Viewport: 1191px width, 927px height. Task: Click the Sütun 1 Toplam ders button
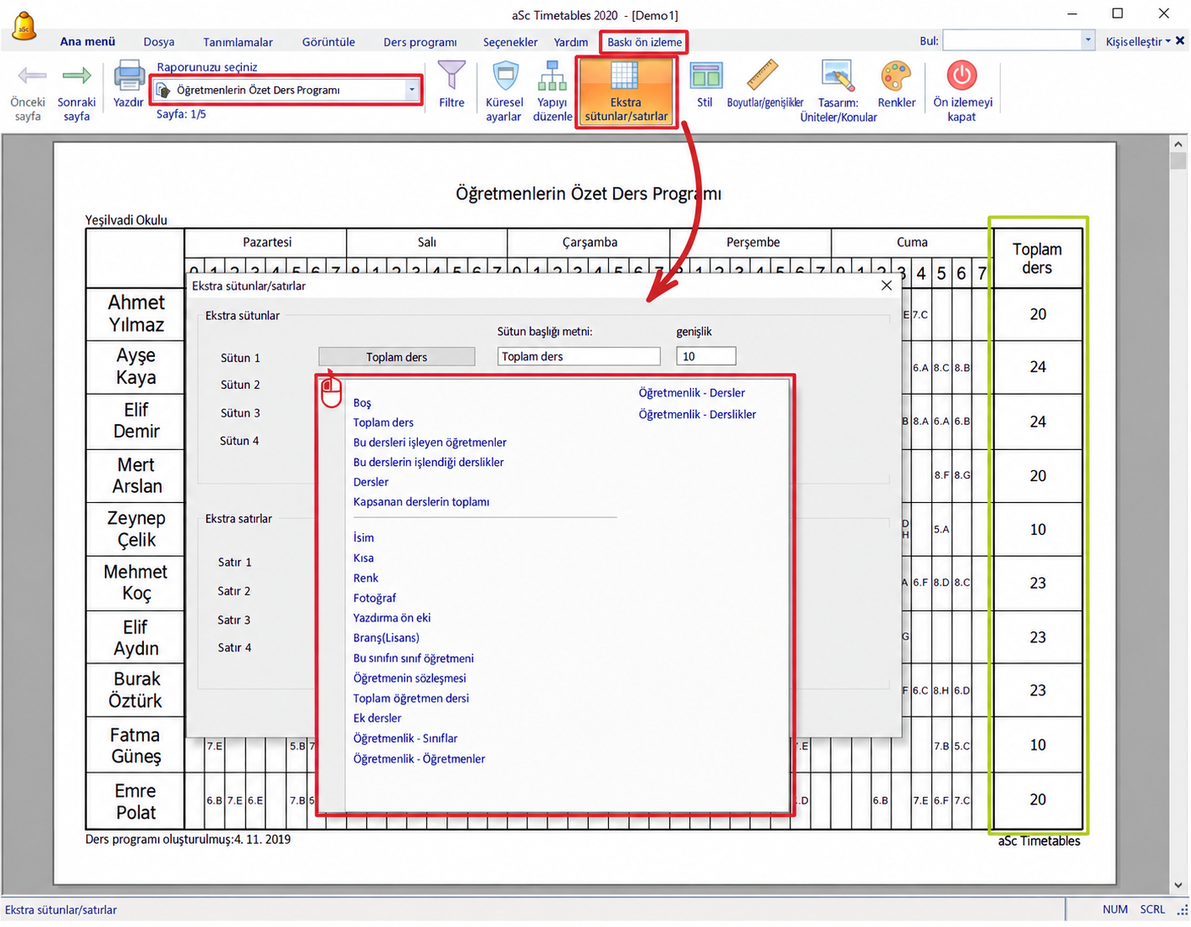tap(396, 356)
